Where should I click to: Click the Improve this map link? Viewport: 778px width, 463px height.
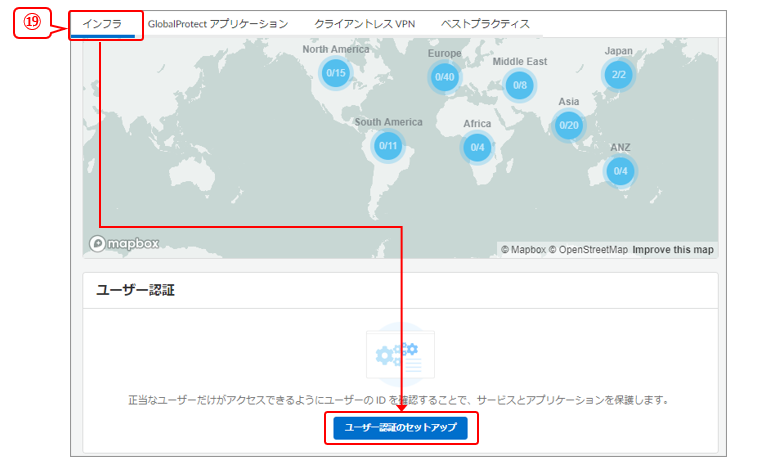[x=673, y=250]
